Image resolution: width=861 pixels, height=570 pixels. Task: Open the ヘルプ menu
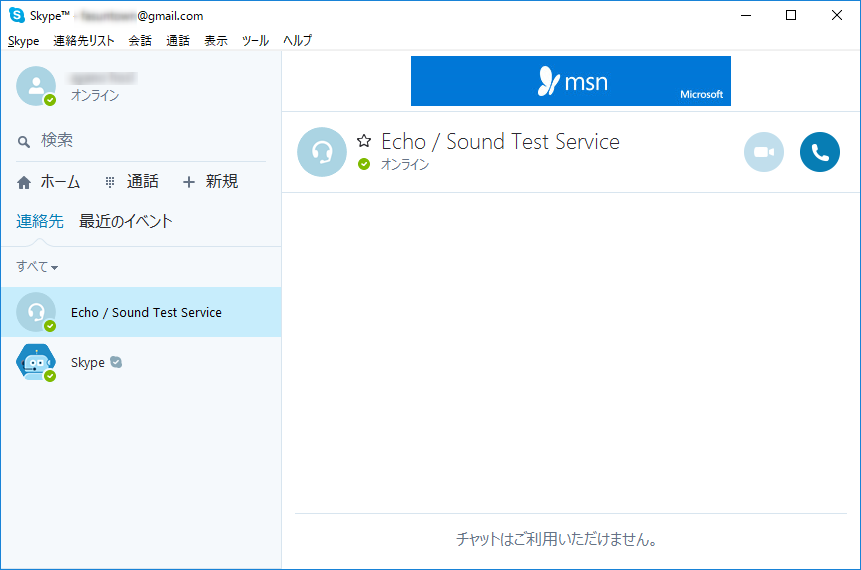tap(297, 41)
